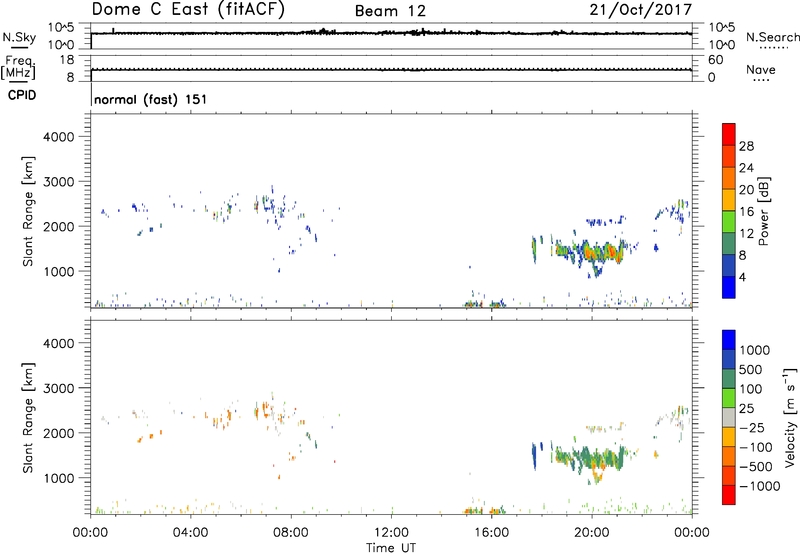Click the 'Nave' legend label
The image size is (800, 554).
click(x=761, y=70)
